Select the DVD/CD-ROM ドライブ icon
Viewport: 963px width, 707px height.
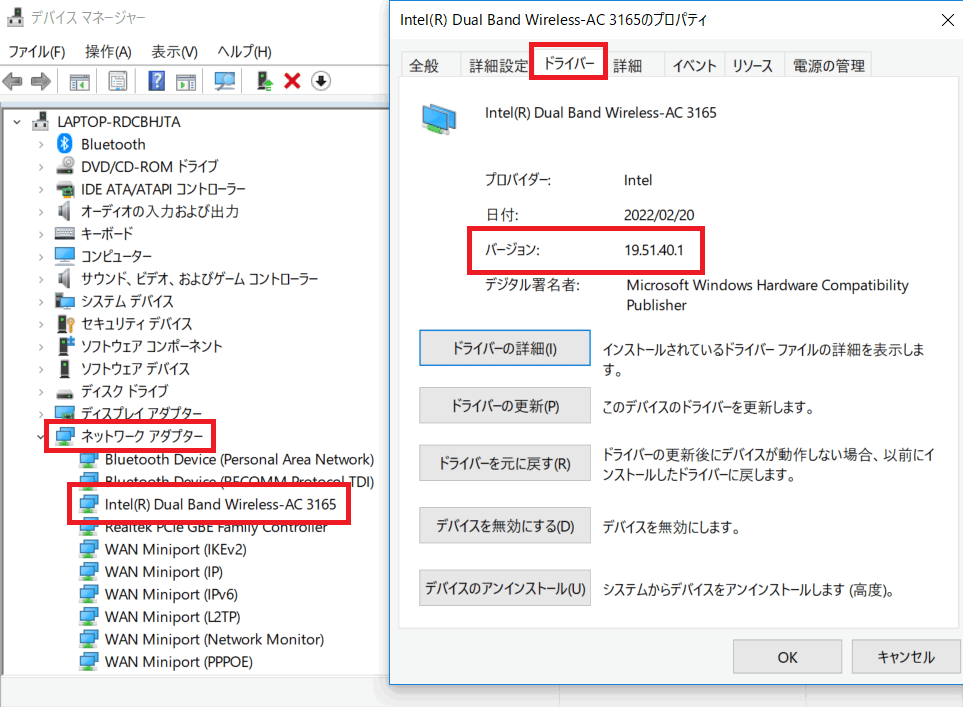[65, 166]
